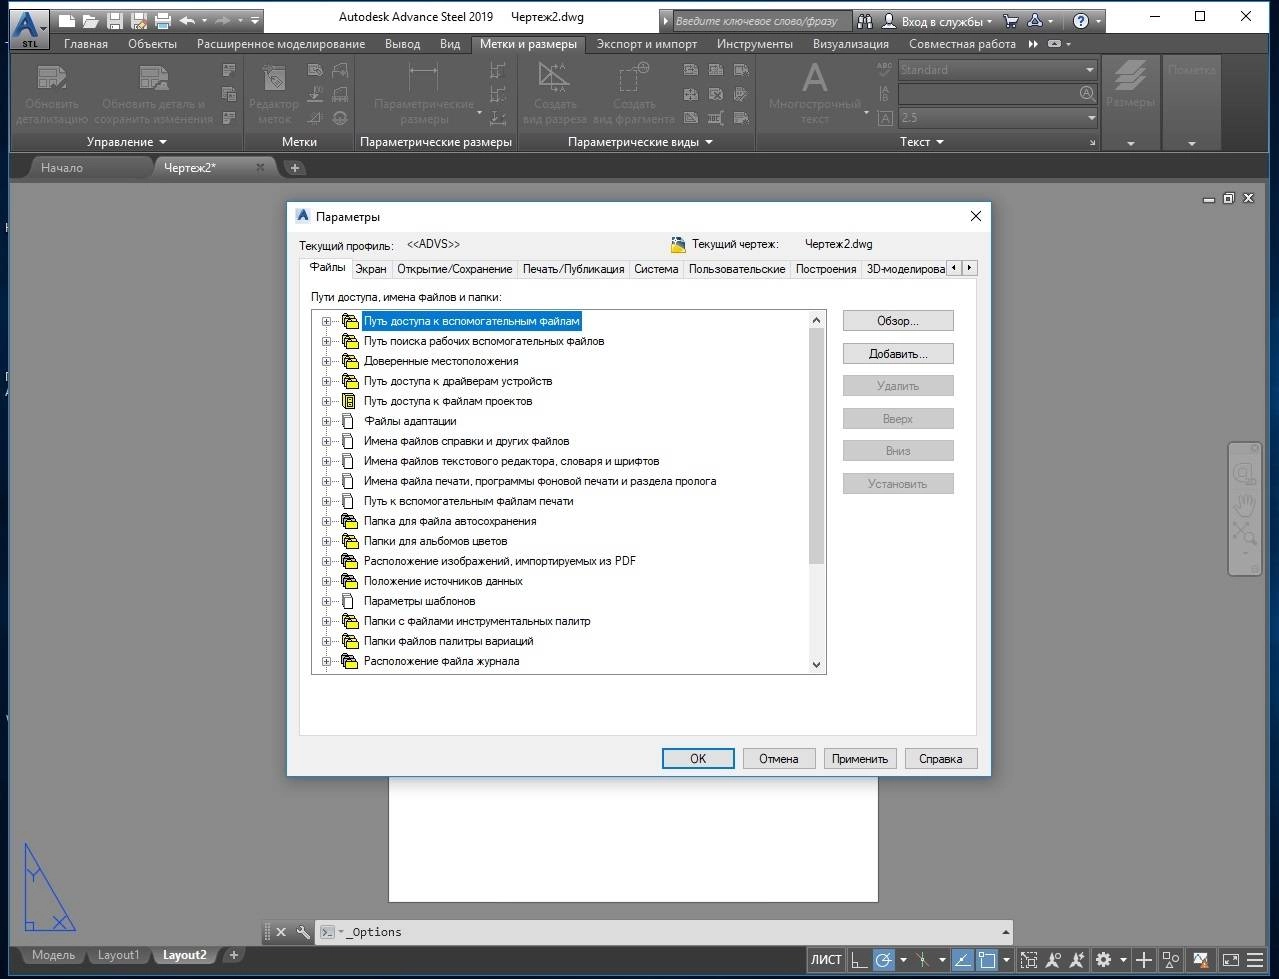Select 'Путь доступа к файлам проектов' row

tap(448, 402)
